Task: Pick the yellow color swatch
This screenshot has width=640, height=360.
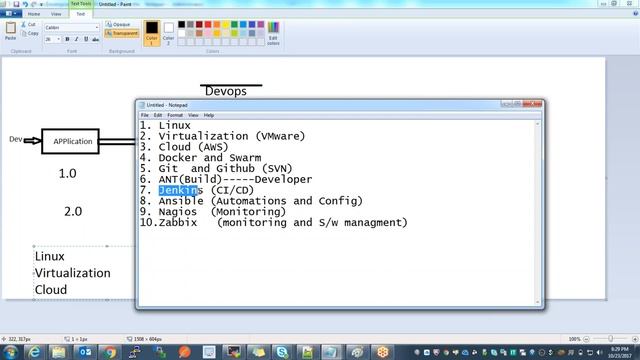Action: click(x=226, y=25)
